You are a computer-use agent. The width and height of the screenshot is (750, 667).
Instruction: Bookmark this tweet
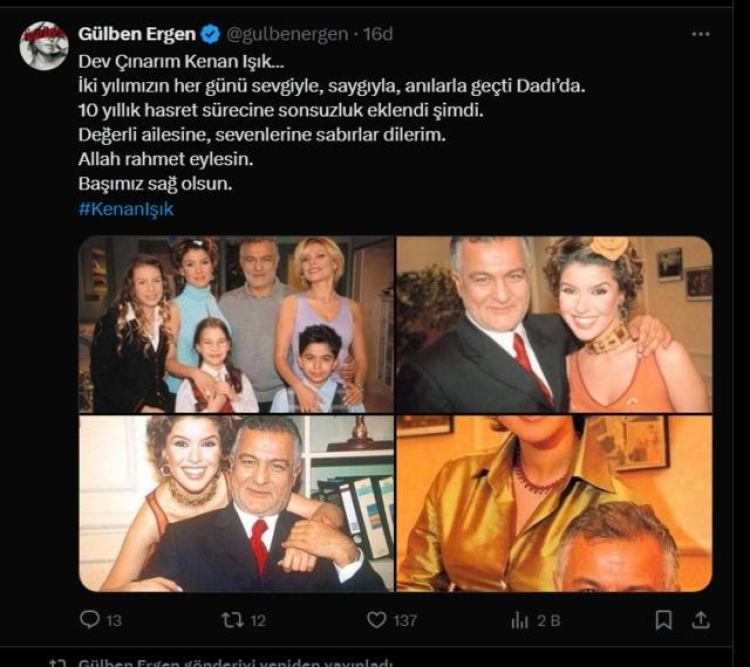tap(663, 620)
